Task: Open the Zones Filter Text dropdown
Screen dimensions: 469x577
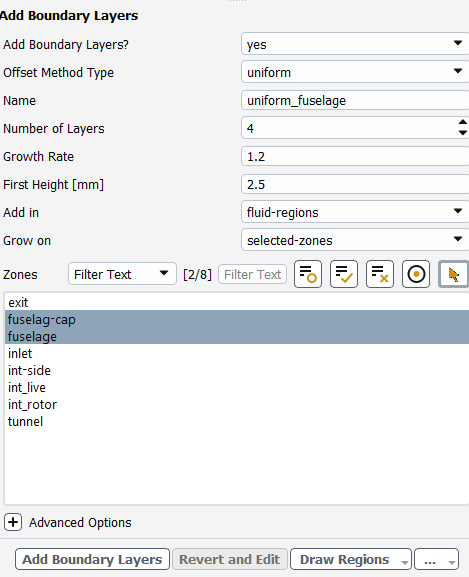Action: (x=122, y=274)
